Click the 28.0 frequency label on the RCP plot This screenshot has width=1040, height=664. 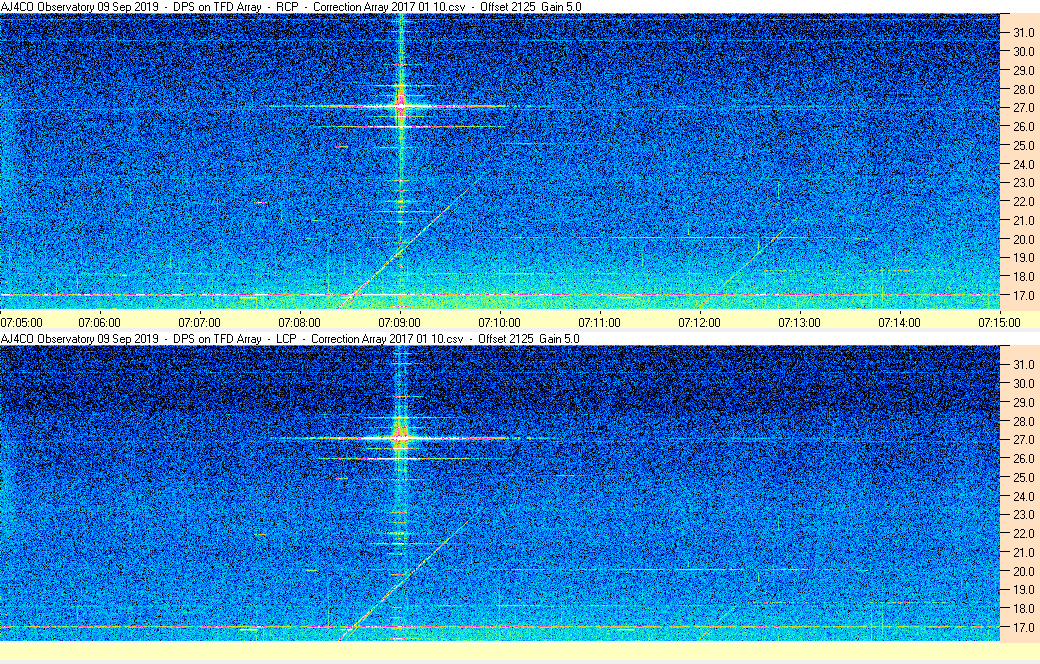tap(1023, 90)
